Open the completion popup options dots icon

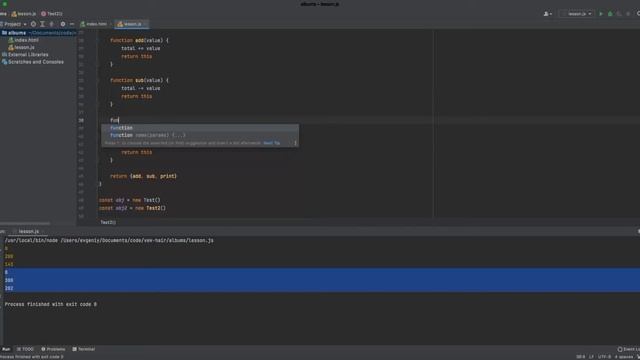coord(295,143)
